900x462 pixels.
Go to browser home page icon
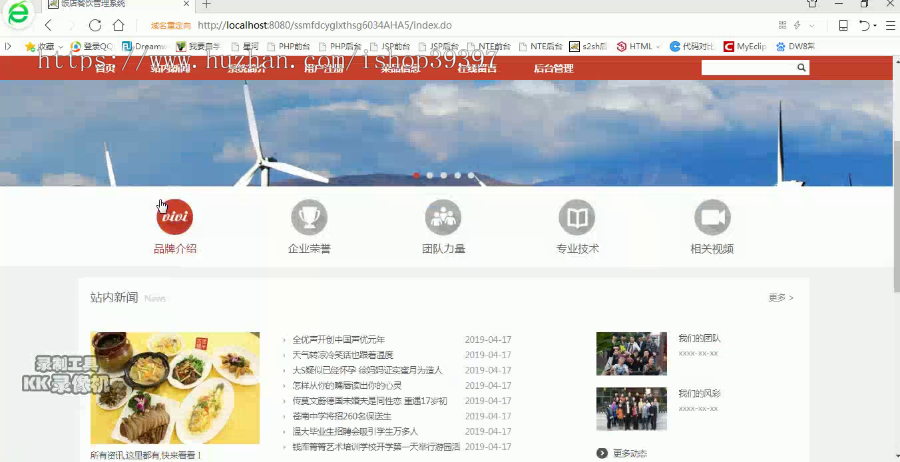point(118,25)
